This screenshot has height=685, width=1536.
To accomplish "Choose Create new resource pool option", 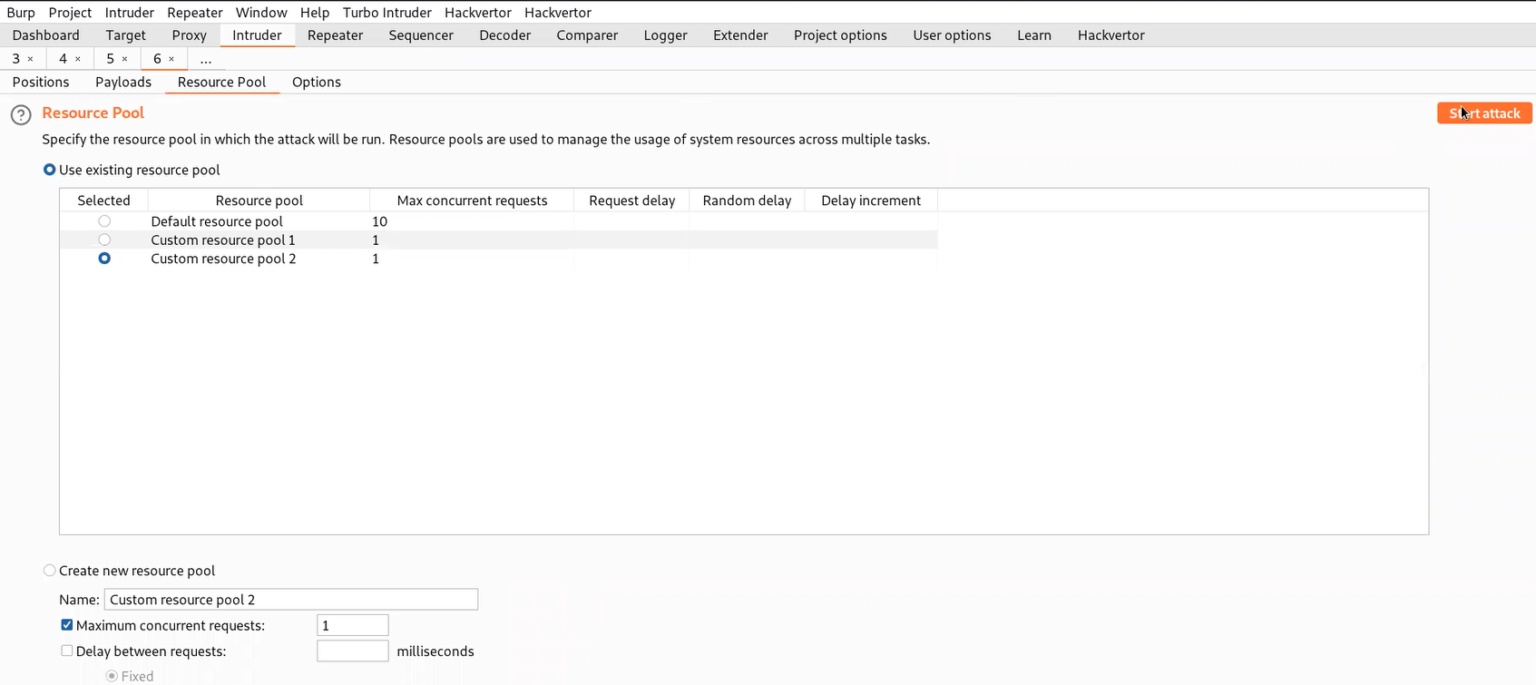I will 49,570.
